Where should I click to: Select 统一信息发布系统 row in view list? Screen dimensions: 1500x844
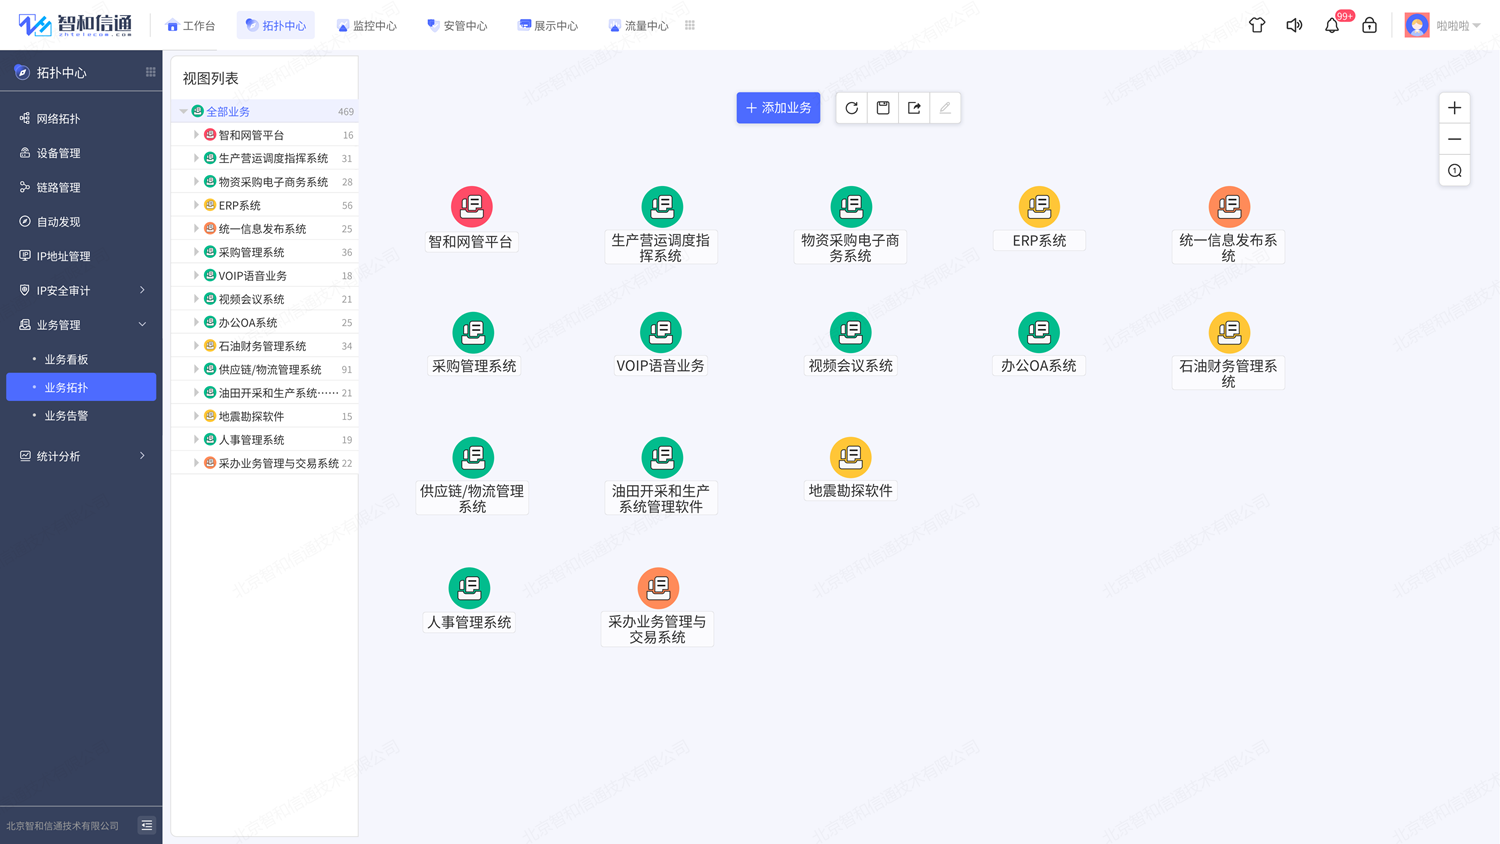[265, 229]
